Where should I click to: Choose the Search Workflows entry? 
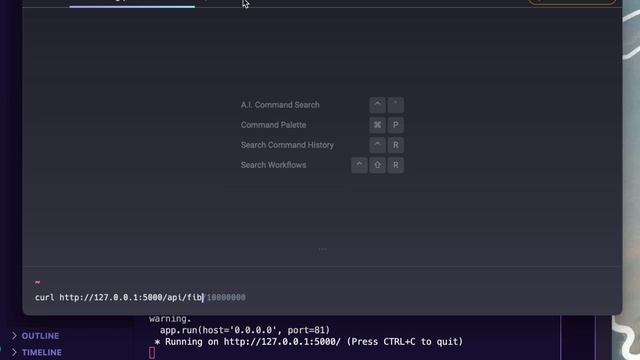(x=322, y=165)
